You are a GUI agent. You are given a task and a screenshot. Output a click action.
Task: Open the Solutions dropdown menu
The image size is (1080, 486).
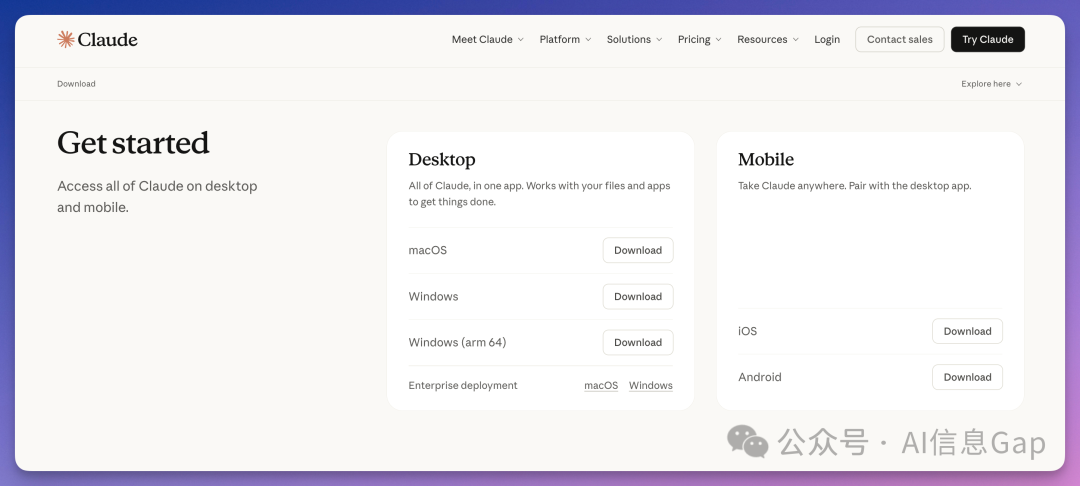click(634, 40)
